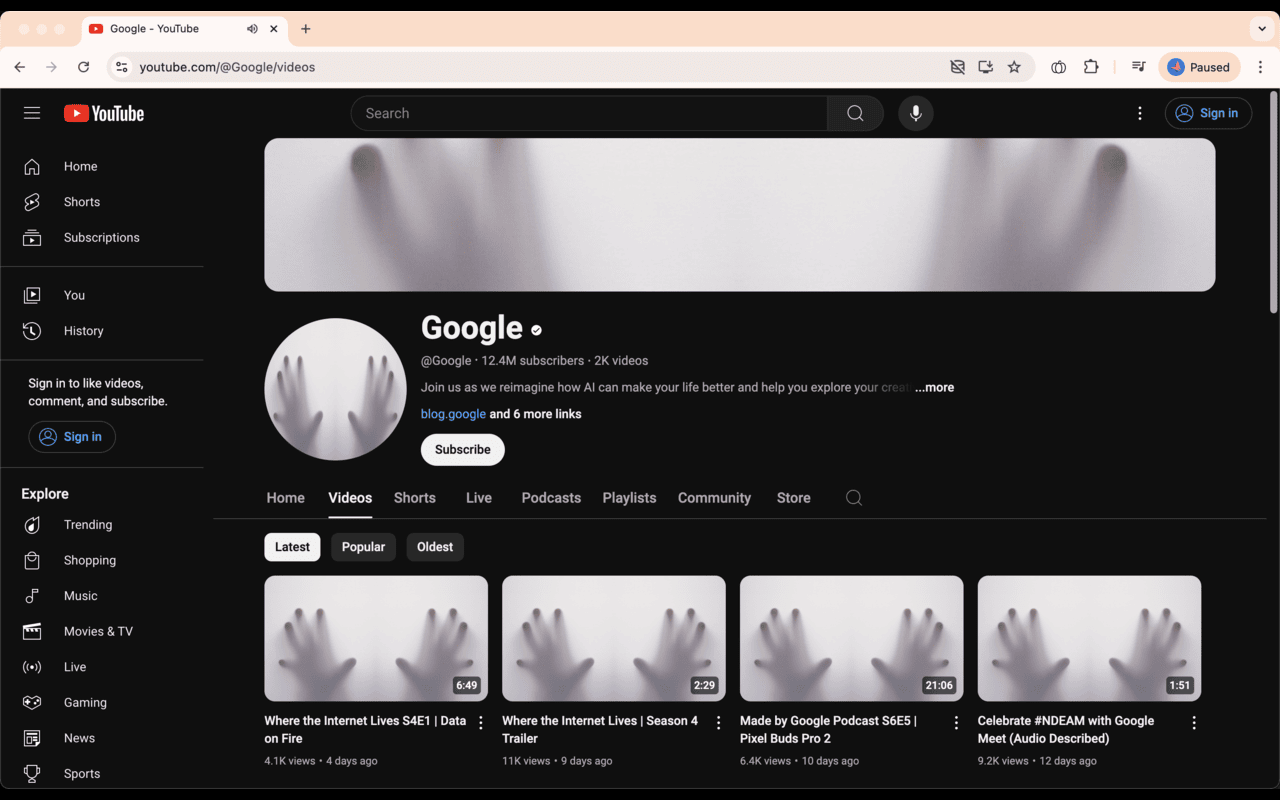This screenshot has width=1280, height=800.
Task: Open YouTube settings three-dot menu
Action: pyautogui.click(x=1139, y=113)
